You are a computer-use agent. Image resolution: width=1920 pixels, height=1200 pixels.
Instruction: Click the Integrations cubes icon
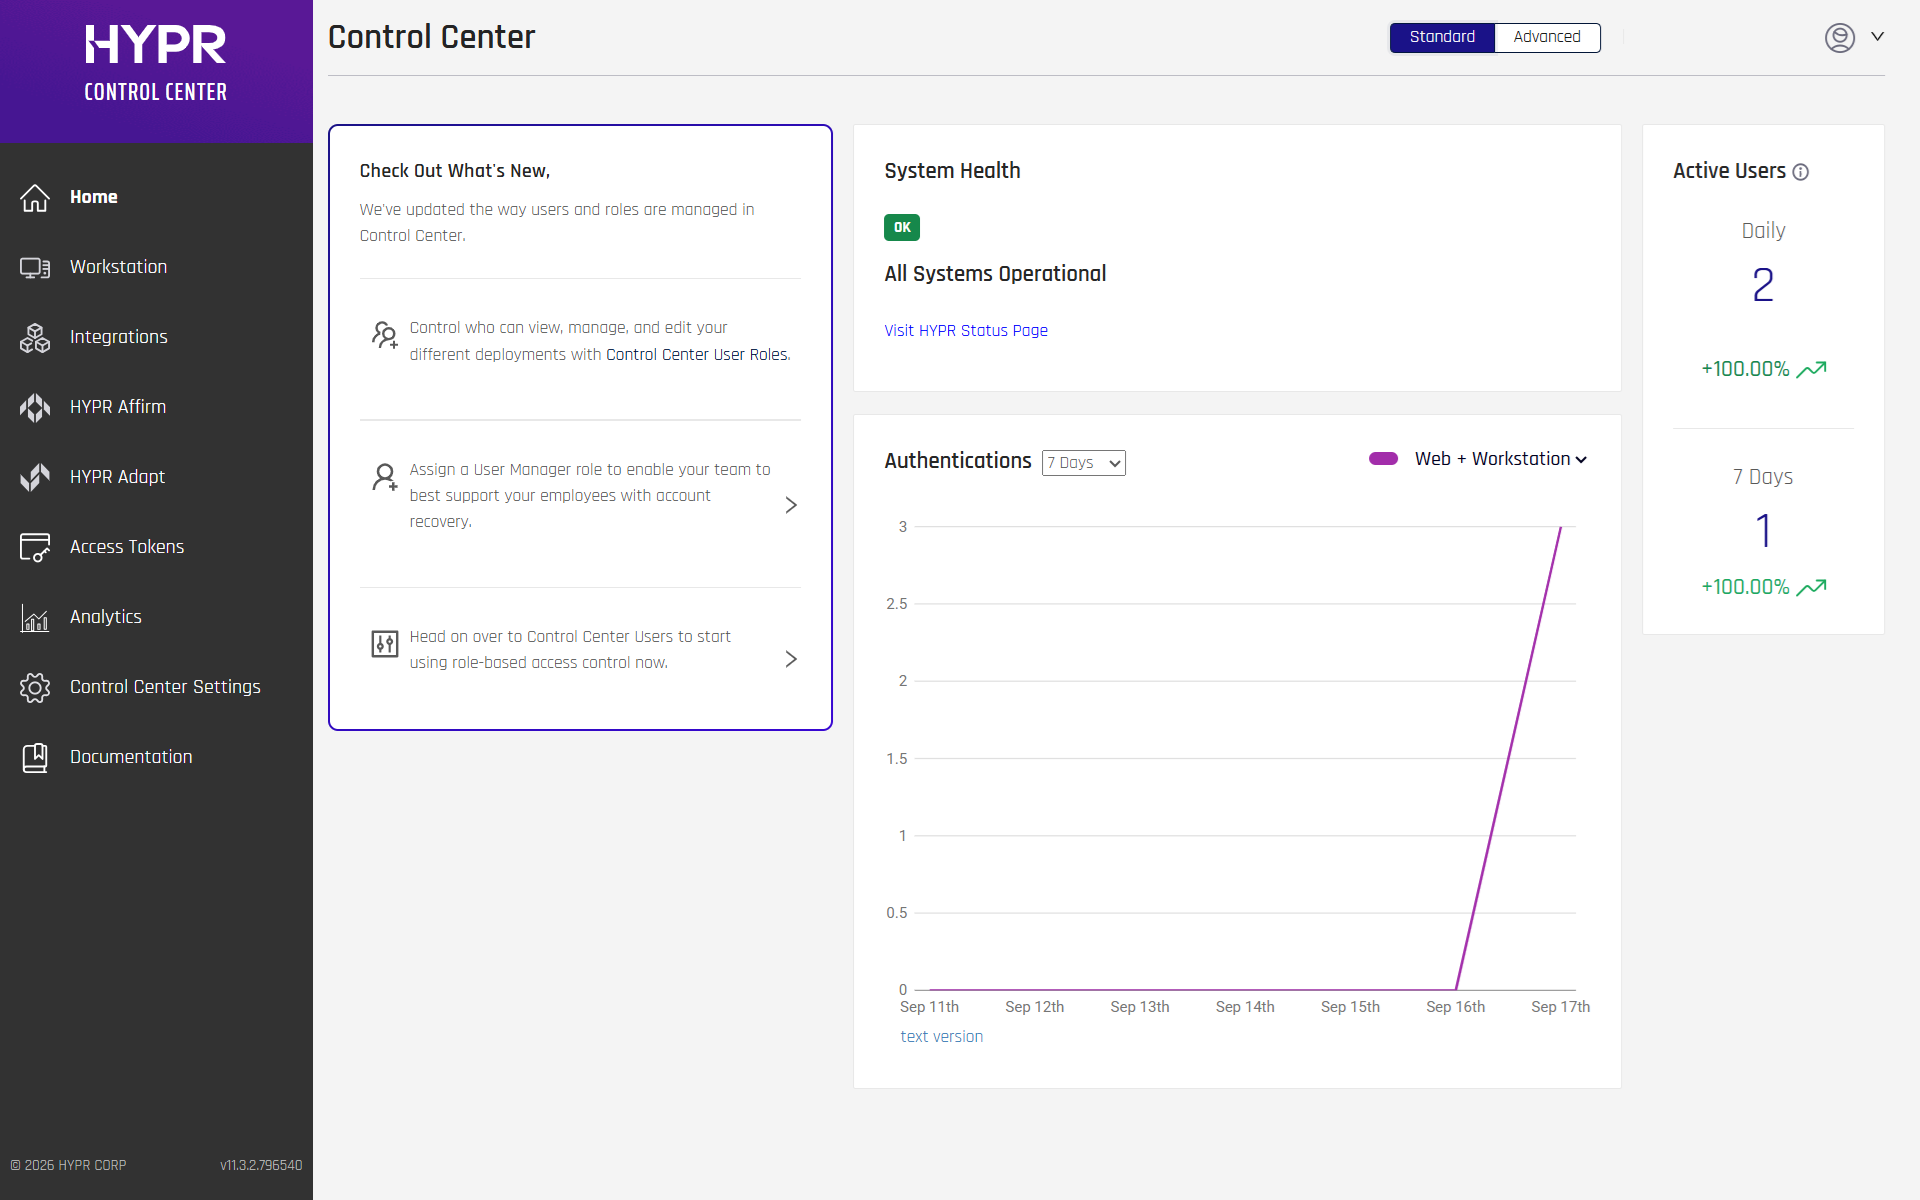(35, 338)
